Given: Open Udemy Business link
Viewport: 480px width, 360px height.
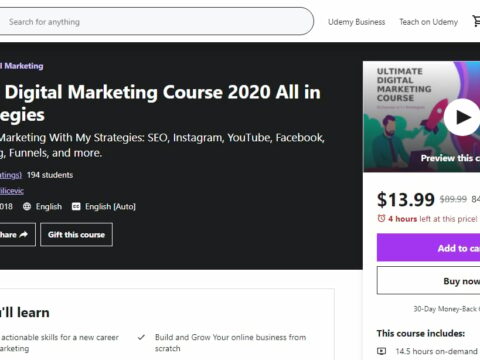Looking at the screenshot, I should [356, 22].
